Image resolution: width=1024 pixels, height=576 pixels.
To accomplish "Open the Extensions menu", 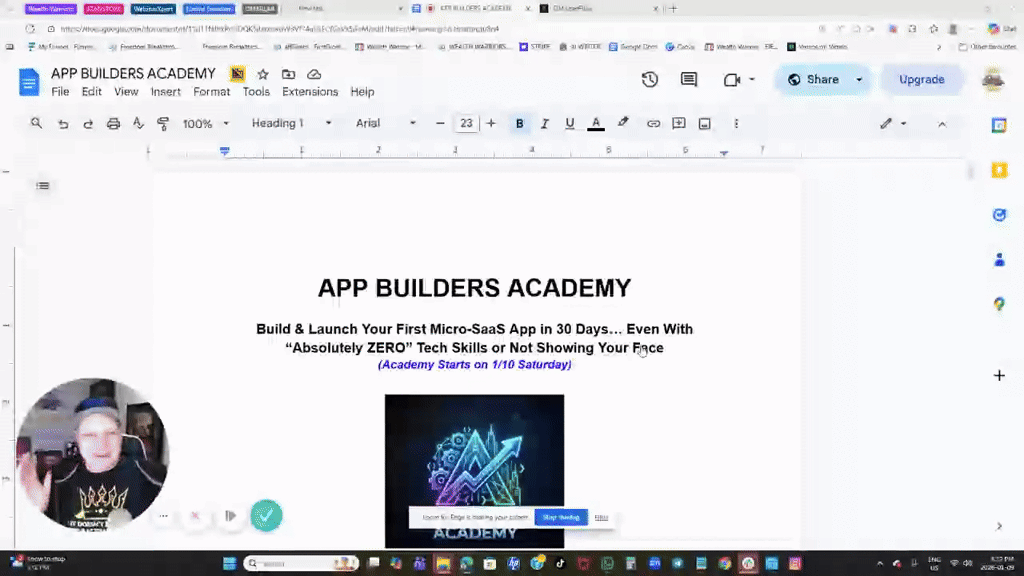I will (x=310, y=92).
